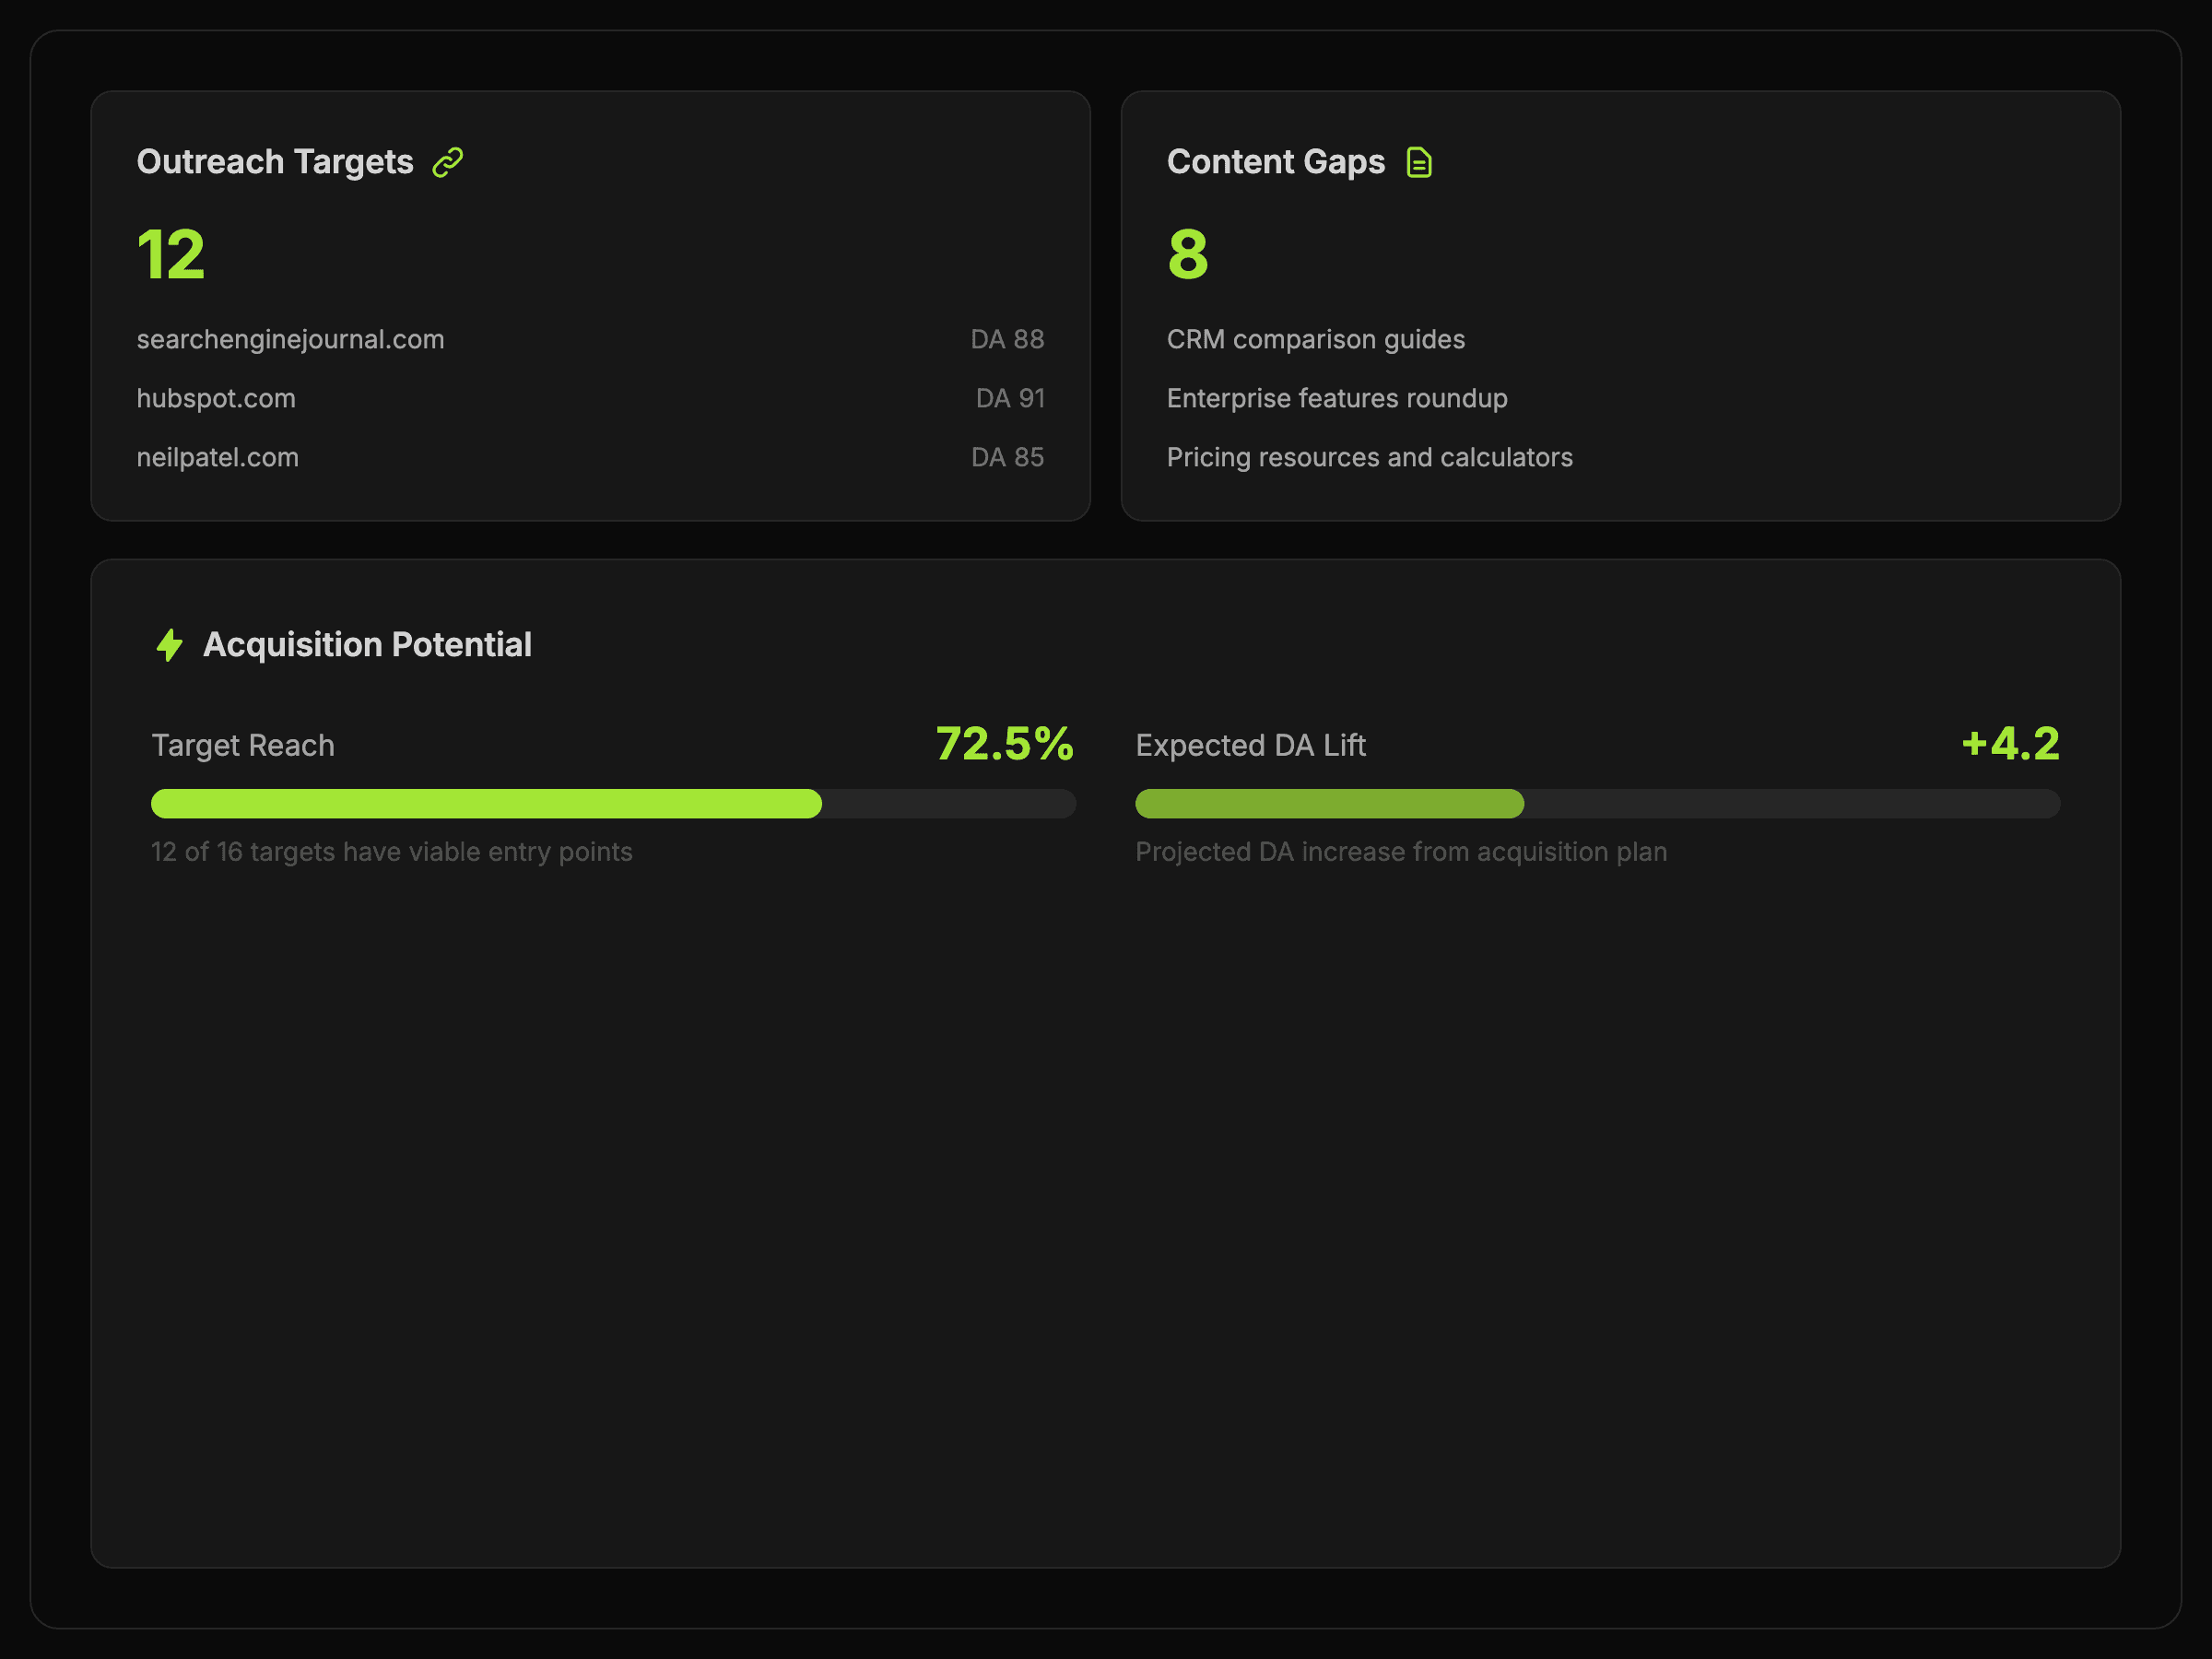Viewport: 2212px width, 1659px height.
Task: Click the large 12 outreach count
Action: point(171,255)
